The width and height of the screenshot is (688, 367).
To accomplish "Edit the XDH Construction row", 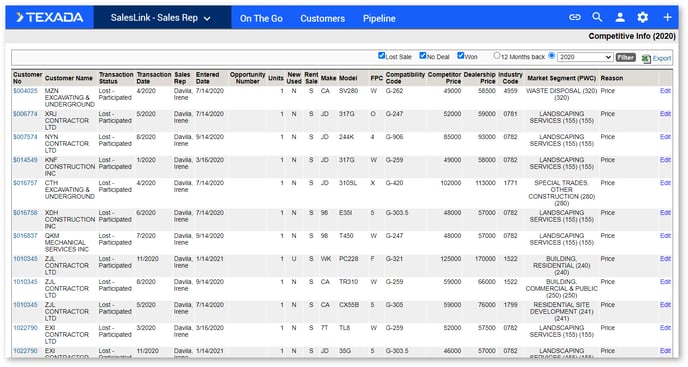I will [665, 212].
